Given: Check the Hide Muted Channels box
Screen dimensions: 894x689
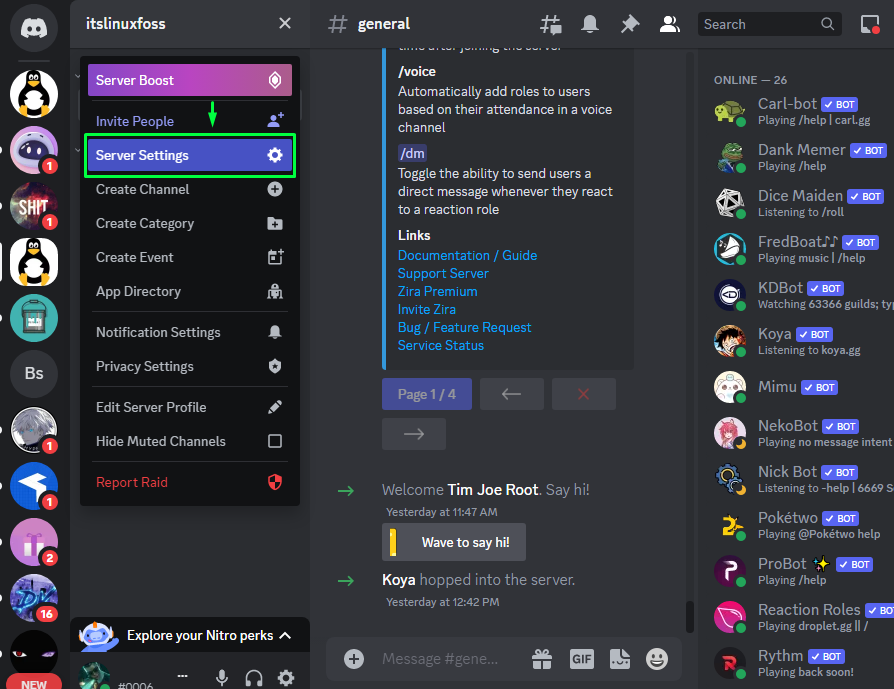Looking at the screenshot, I should click(275, 441).
